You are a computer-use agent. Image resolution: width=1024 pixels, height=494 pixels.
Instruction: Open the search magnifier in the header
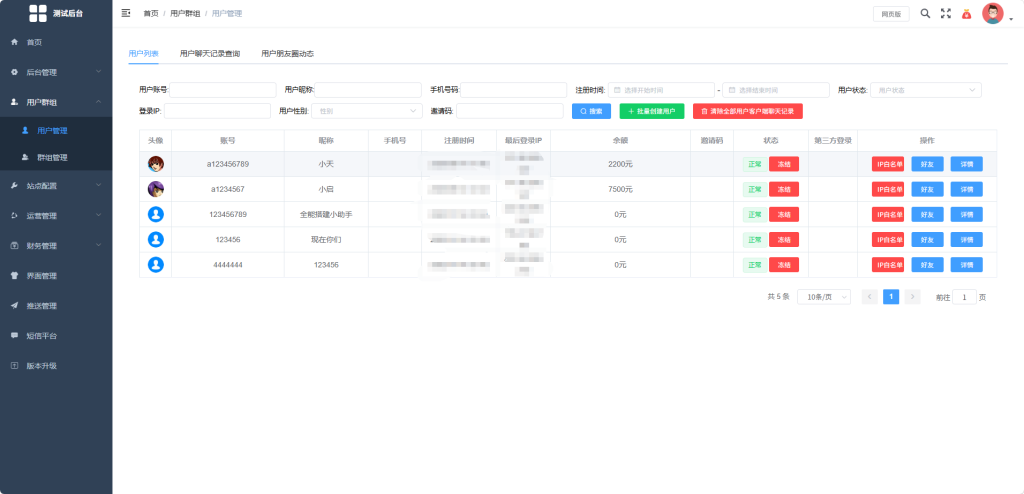pos(925,13)
